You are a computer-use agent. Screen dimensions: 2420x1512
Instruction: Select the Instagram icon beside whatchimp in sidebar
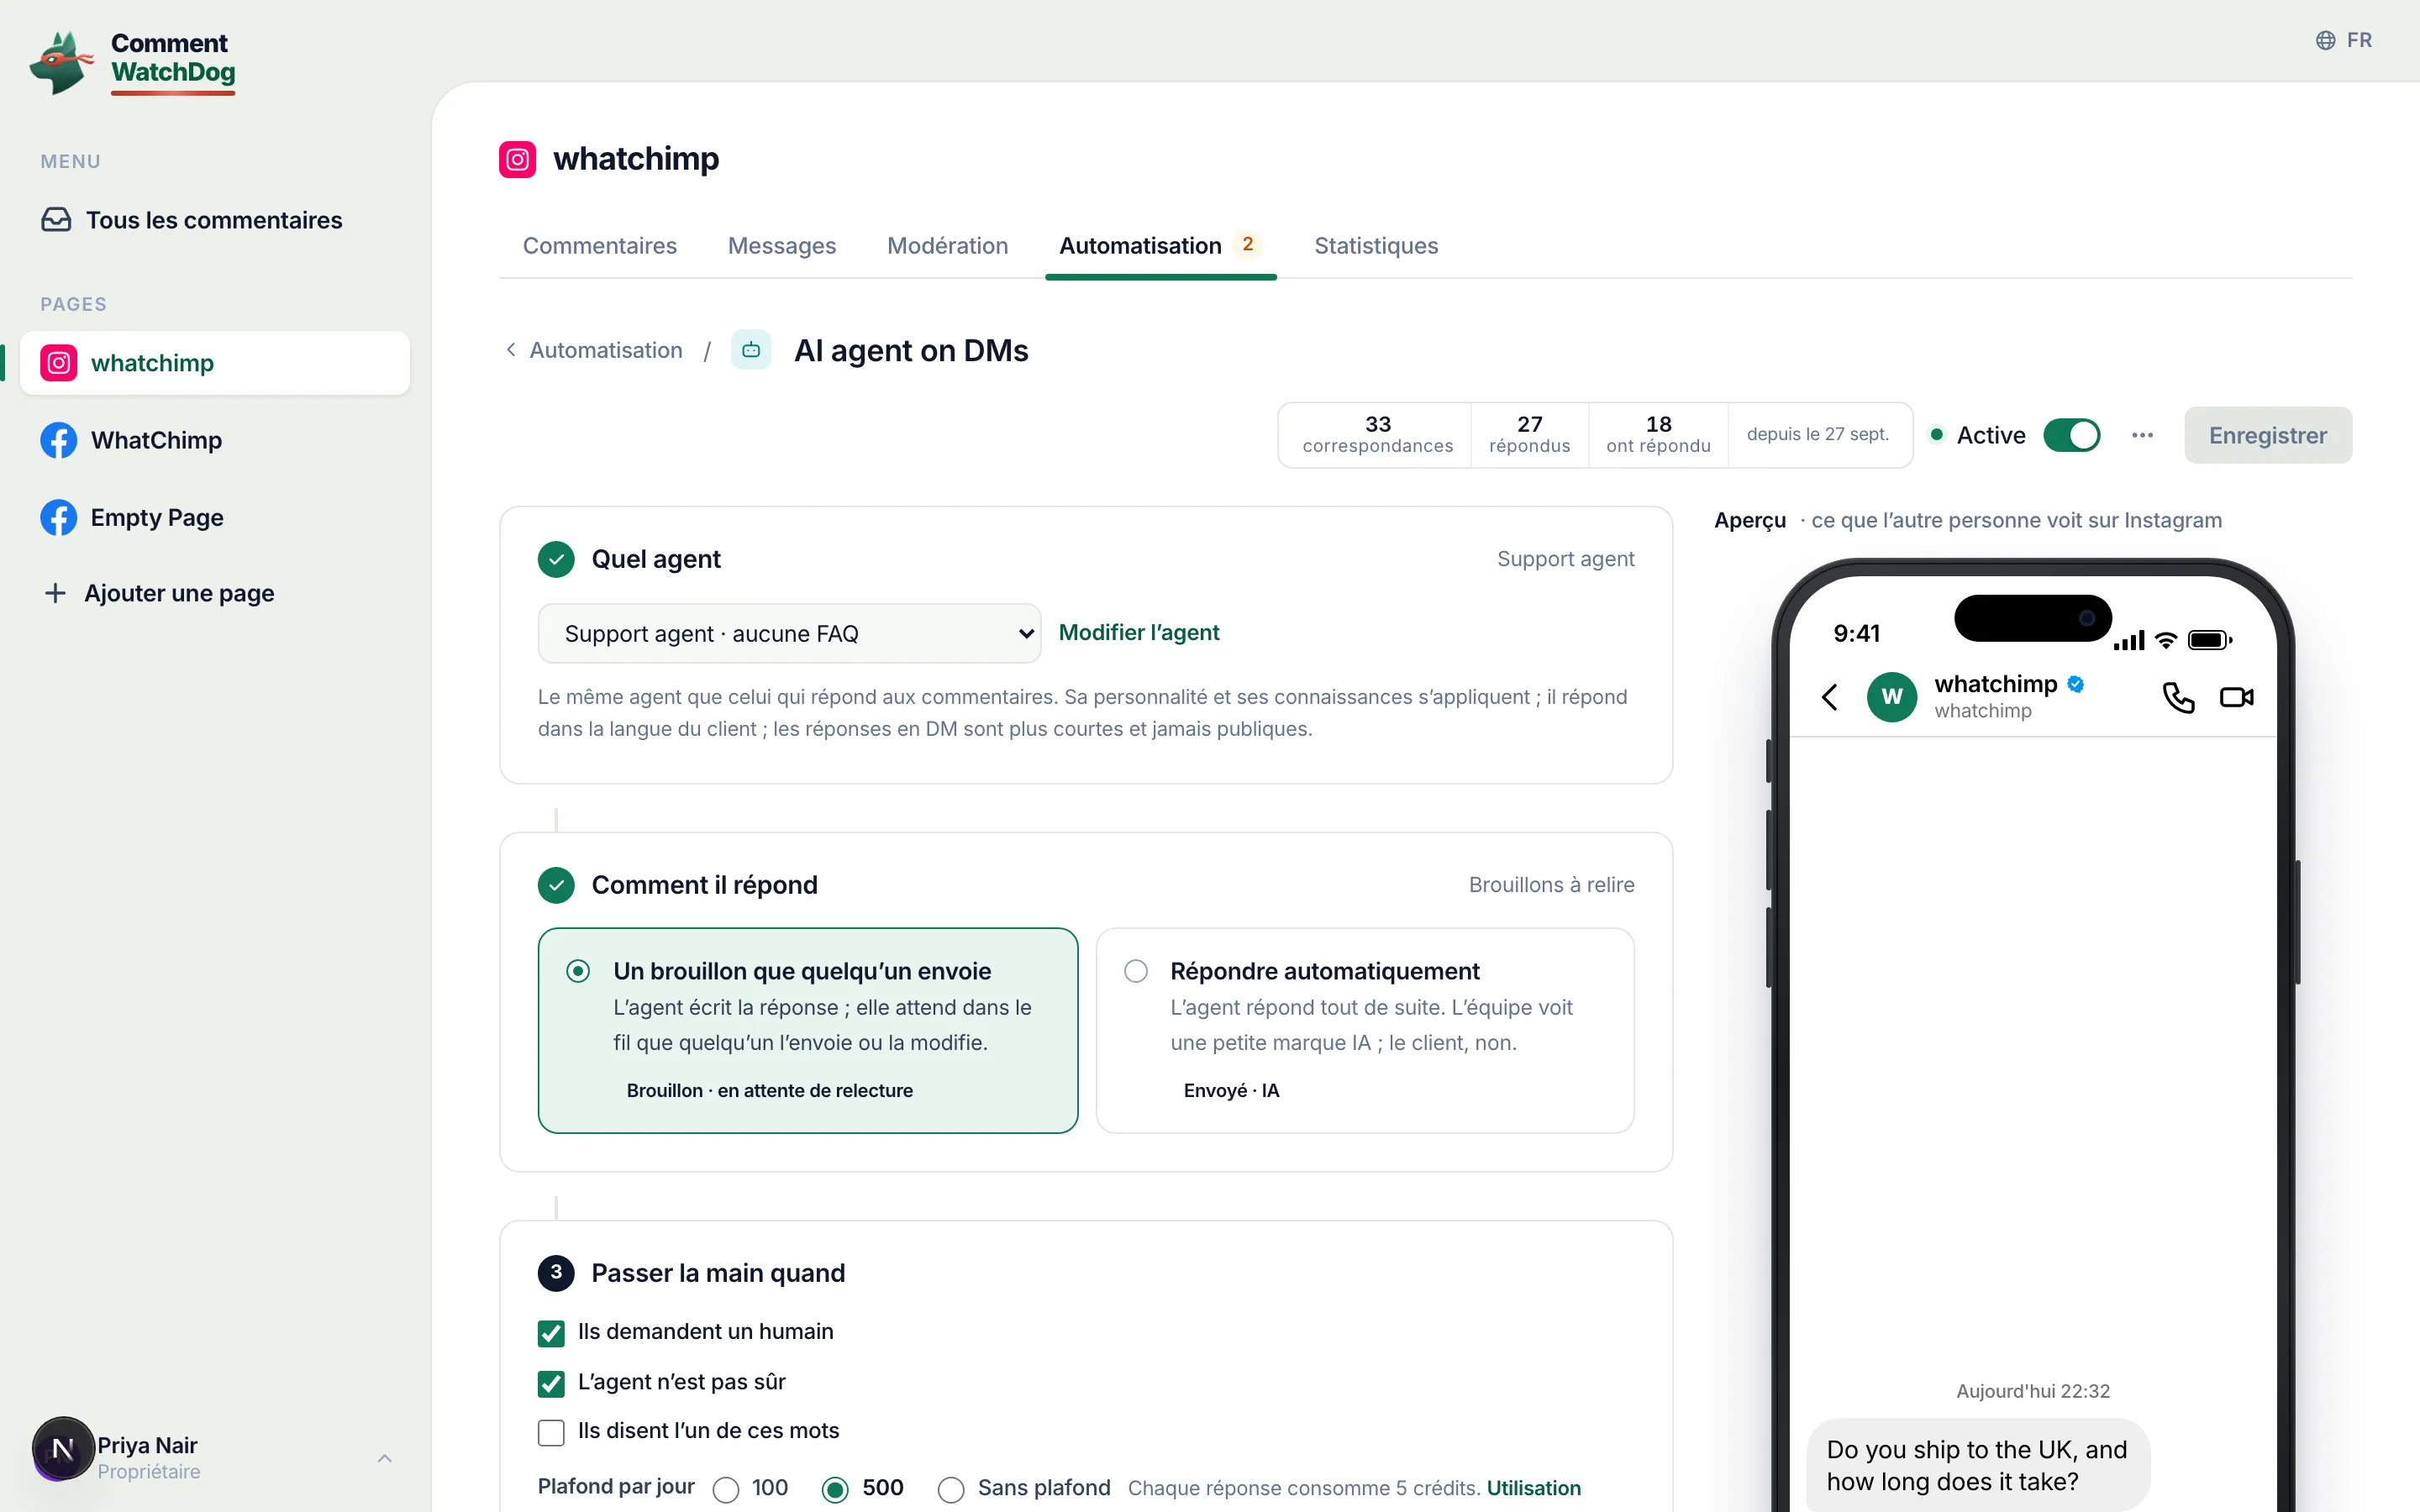[x=59, y=363]
